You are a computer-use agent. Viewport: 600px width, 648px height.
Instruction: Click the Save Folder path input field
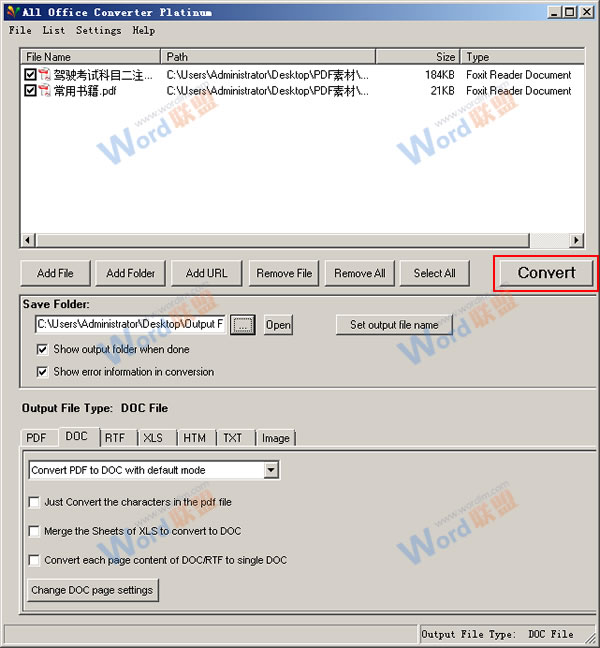click(130, 324)
